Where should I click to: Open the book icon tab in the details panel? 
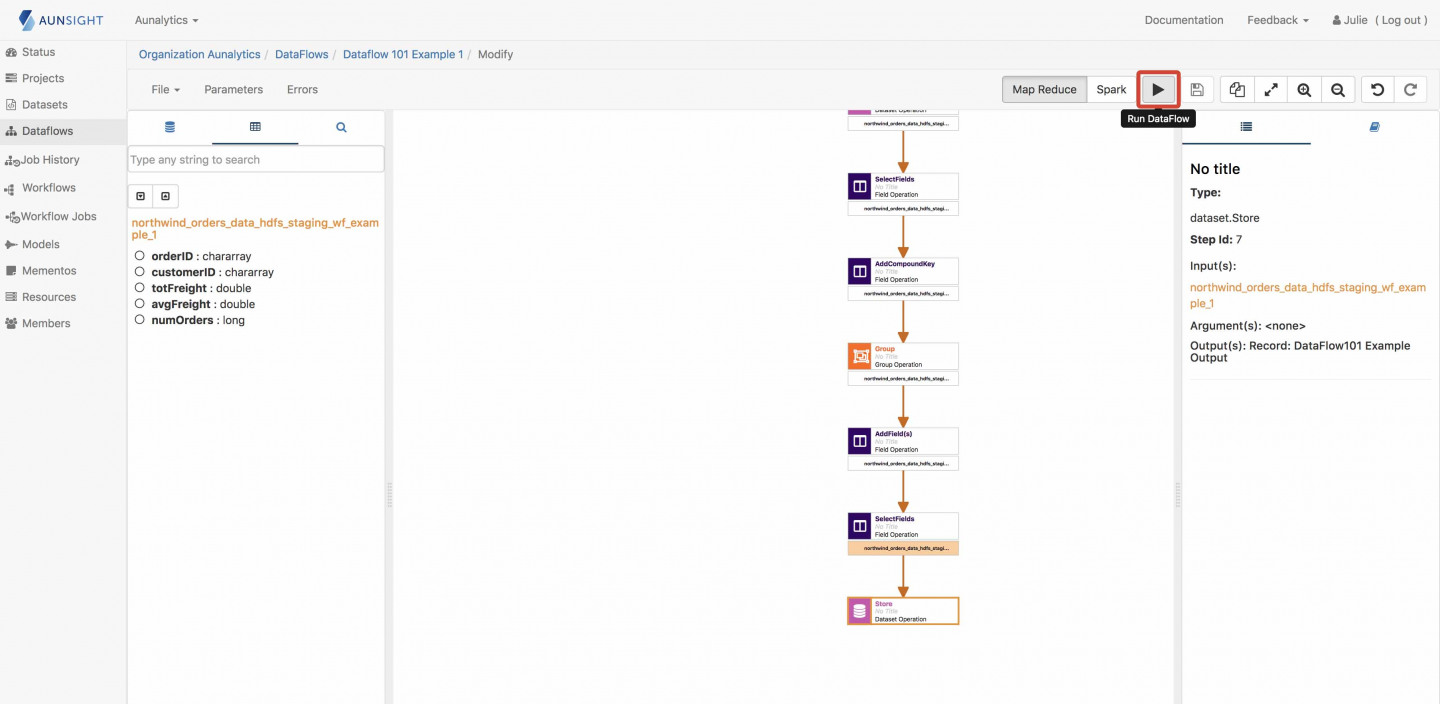pyautogui.click(x=1374, y=127)
